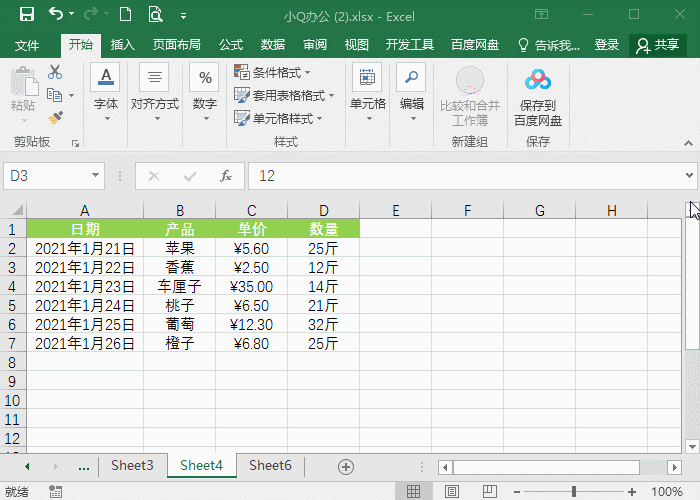The width and height of the screenshot is (700, 500).
Task: Open ribbon display options icon in title bar
Action: click(541, 15)
